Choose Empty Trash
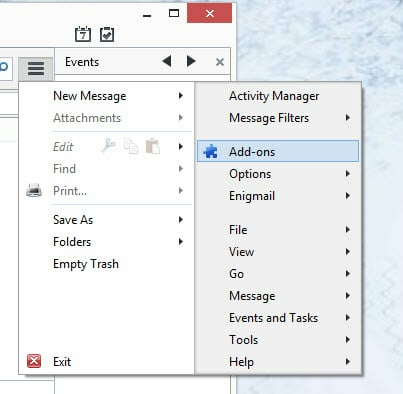This screenshot has width=403, height=394. pyautogui.click(x=106, y=264)
